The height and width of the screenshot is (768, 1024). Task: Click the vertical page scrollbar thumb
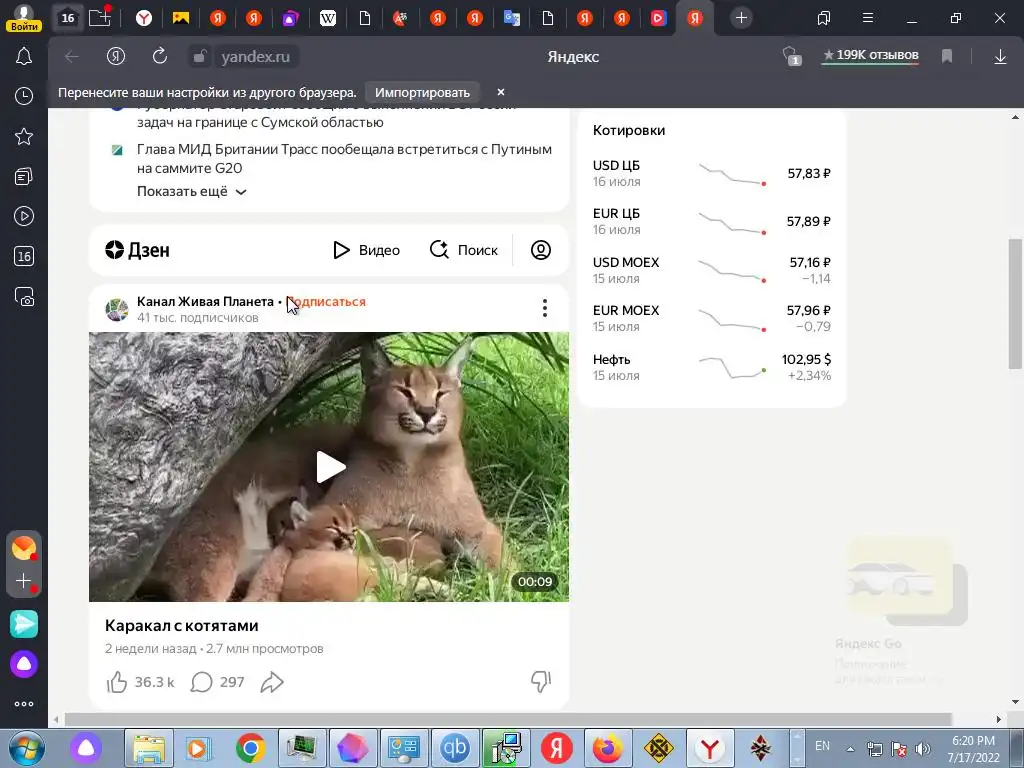coord(1015,304)
